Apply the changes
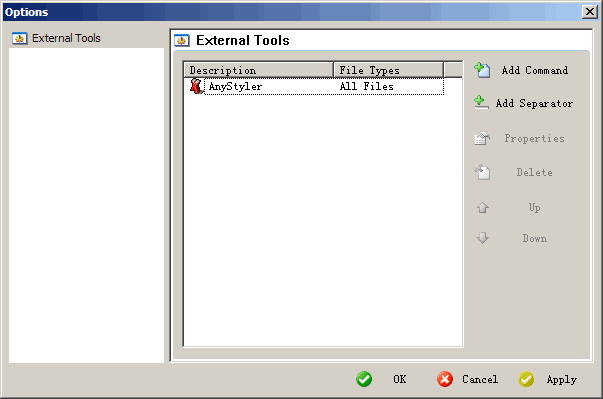Image resolution: width=603 pixels, height=399 pixels. click(561, 380)
